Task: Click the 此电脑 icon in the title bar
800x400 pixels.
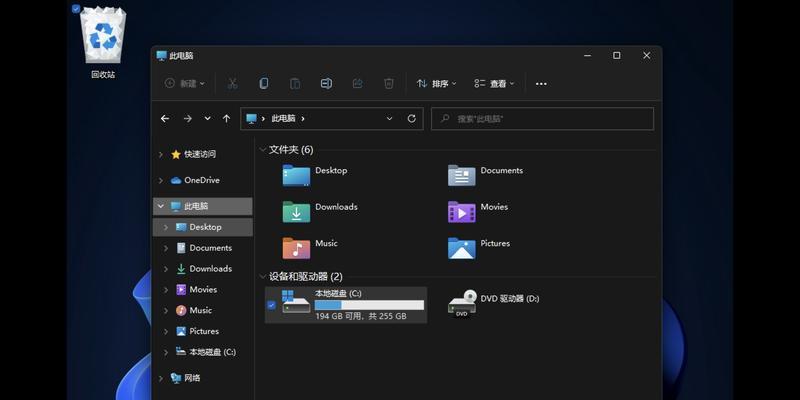Action: click(162, 56)
